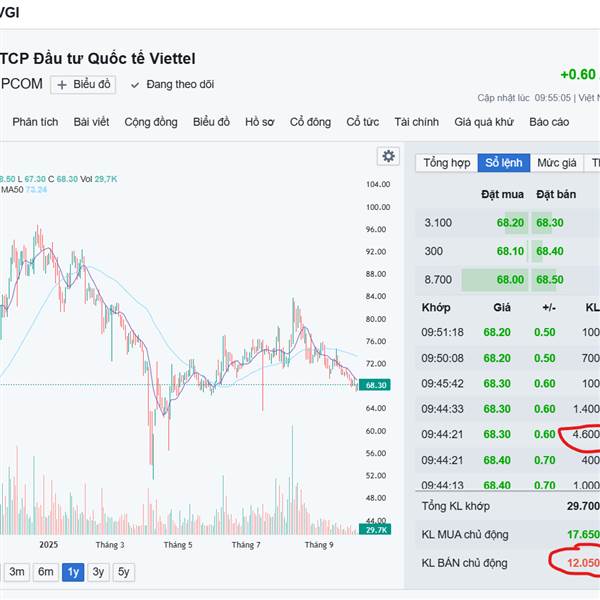This screenshot has width=600, height=600.
Task: Open the Báo cáo tab
Action: (x=549, y=122)
